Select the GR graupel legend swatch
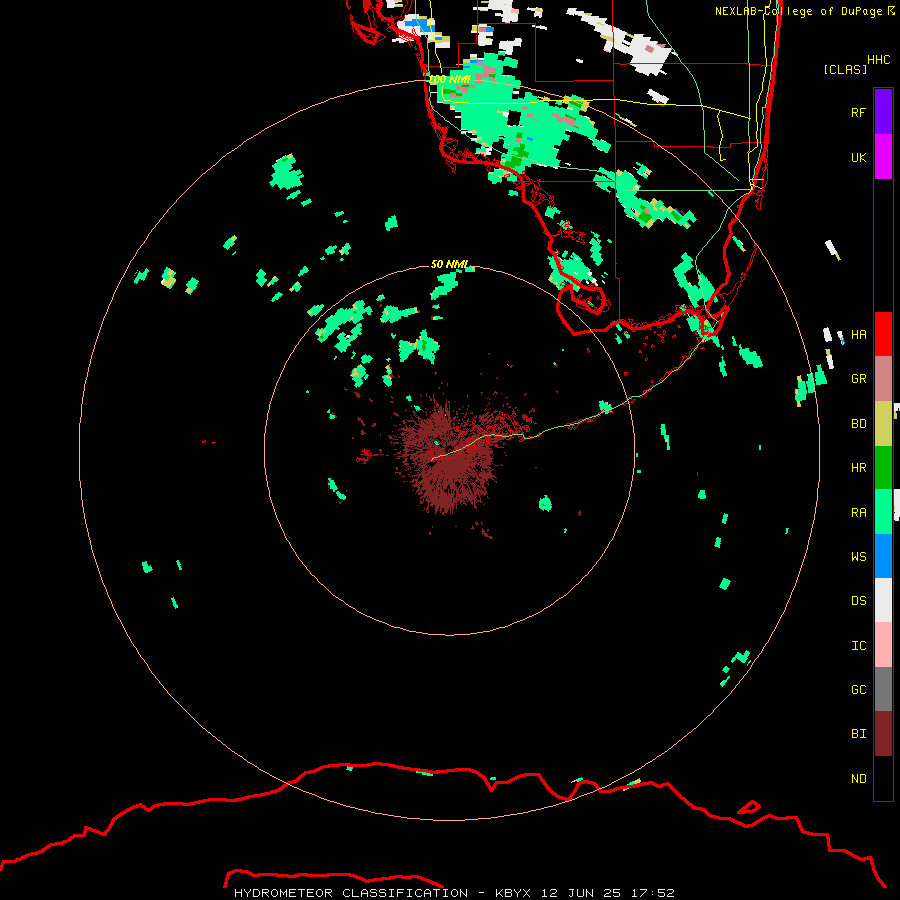900x900 pixels. tap(883, 379)
